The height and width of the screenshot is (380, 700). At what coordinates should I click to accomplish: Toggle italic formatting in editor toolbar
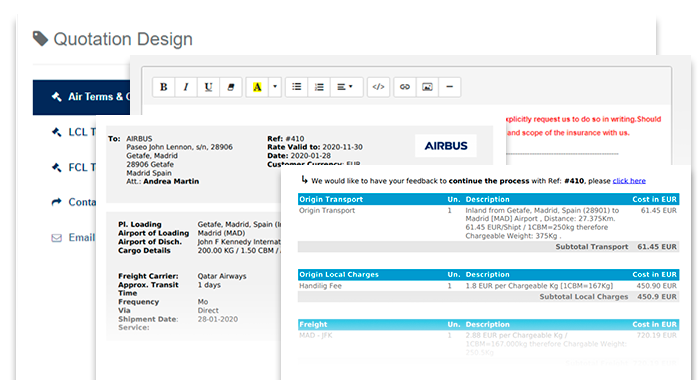[x=186, y=87]
